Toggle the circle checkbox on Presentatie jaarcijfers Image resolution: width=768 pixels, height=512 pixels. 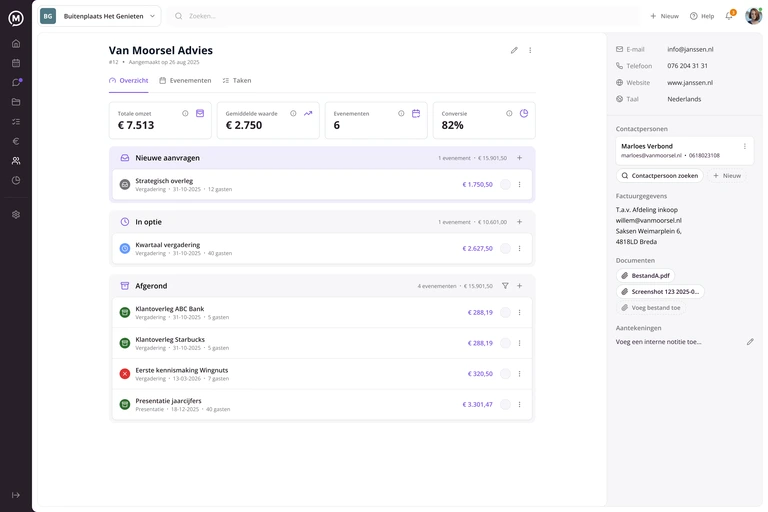click(x=505, y=404)
